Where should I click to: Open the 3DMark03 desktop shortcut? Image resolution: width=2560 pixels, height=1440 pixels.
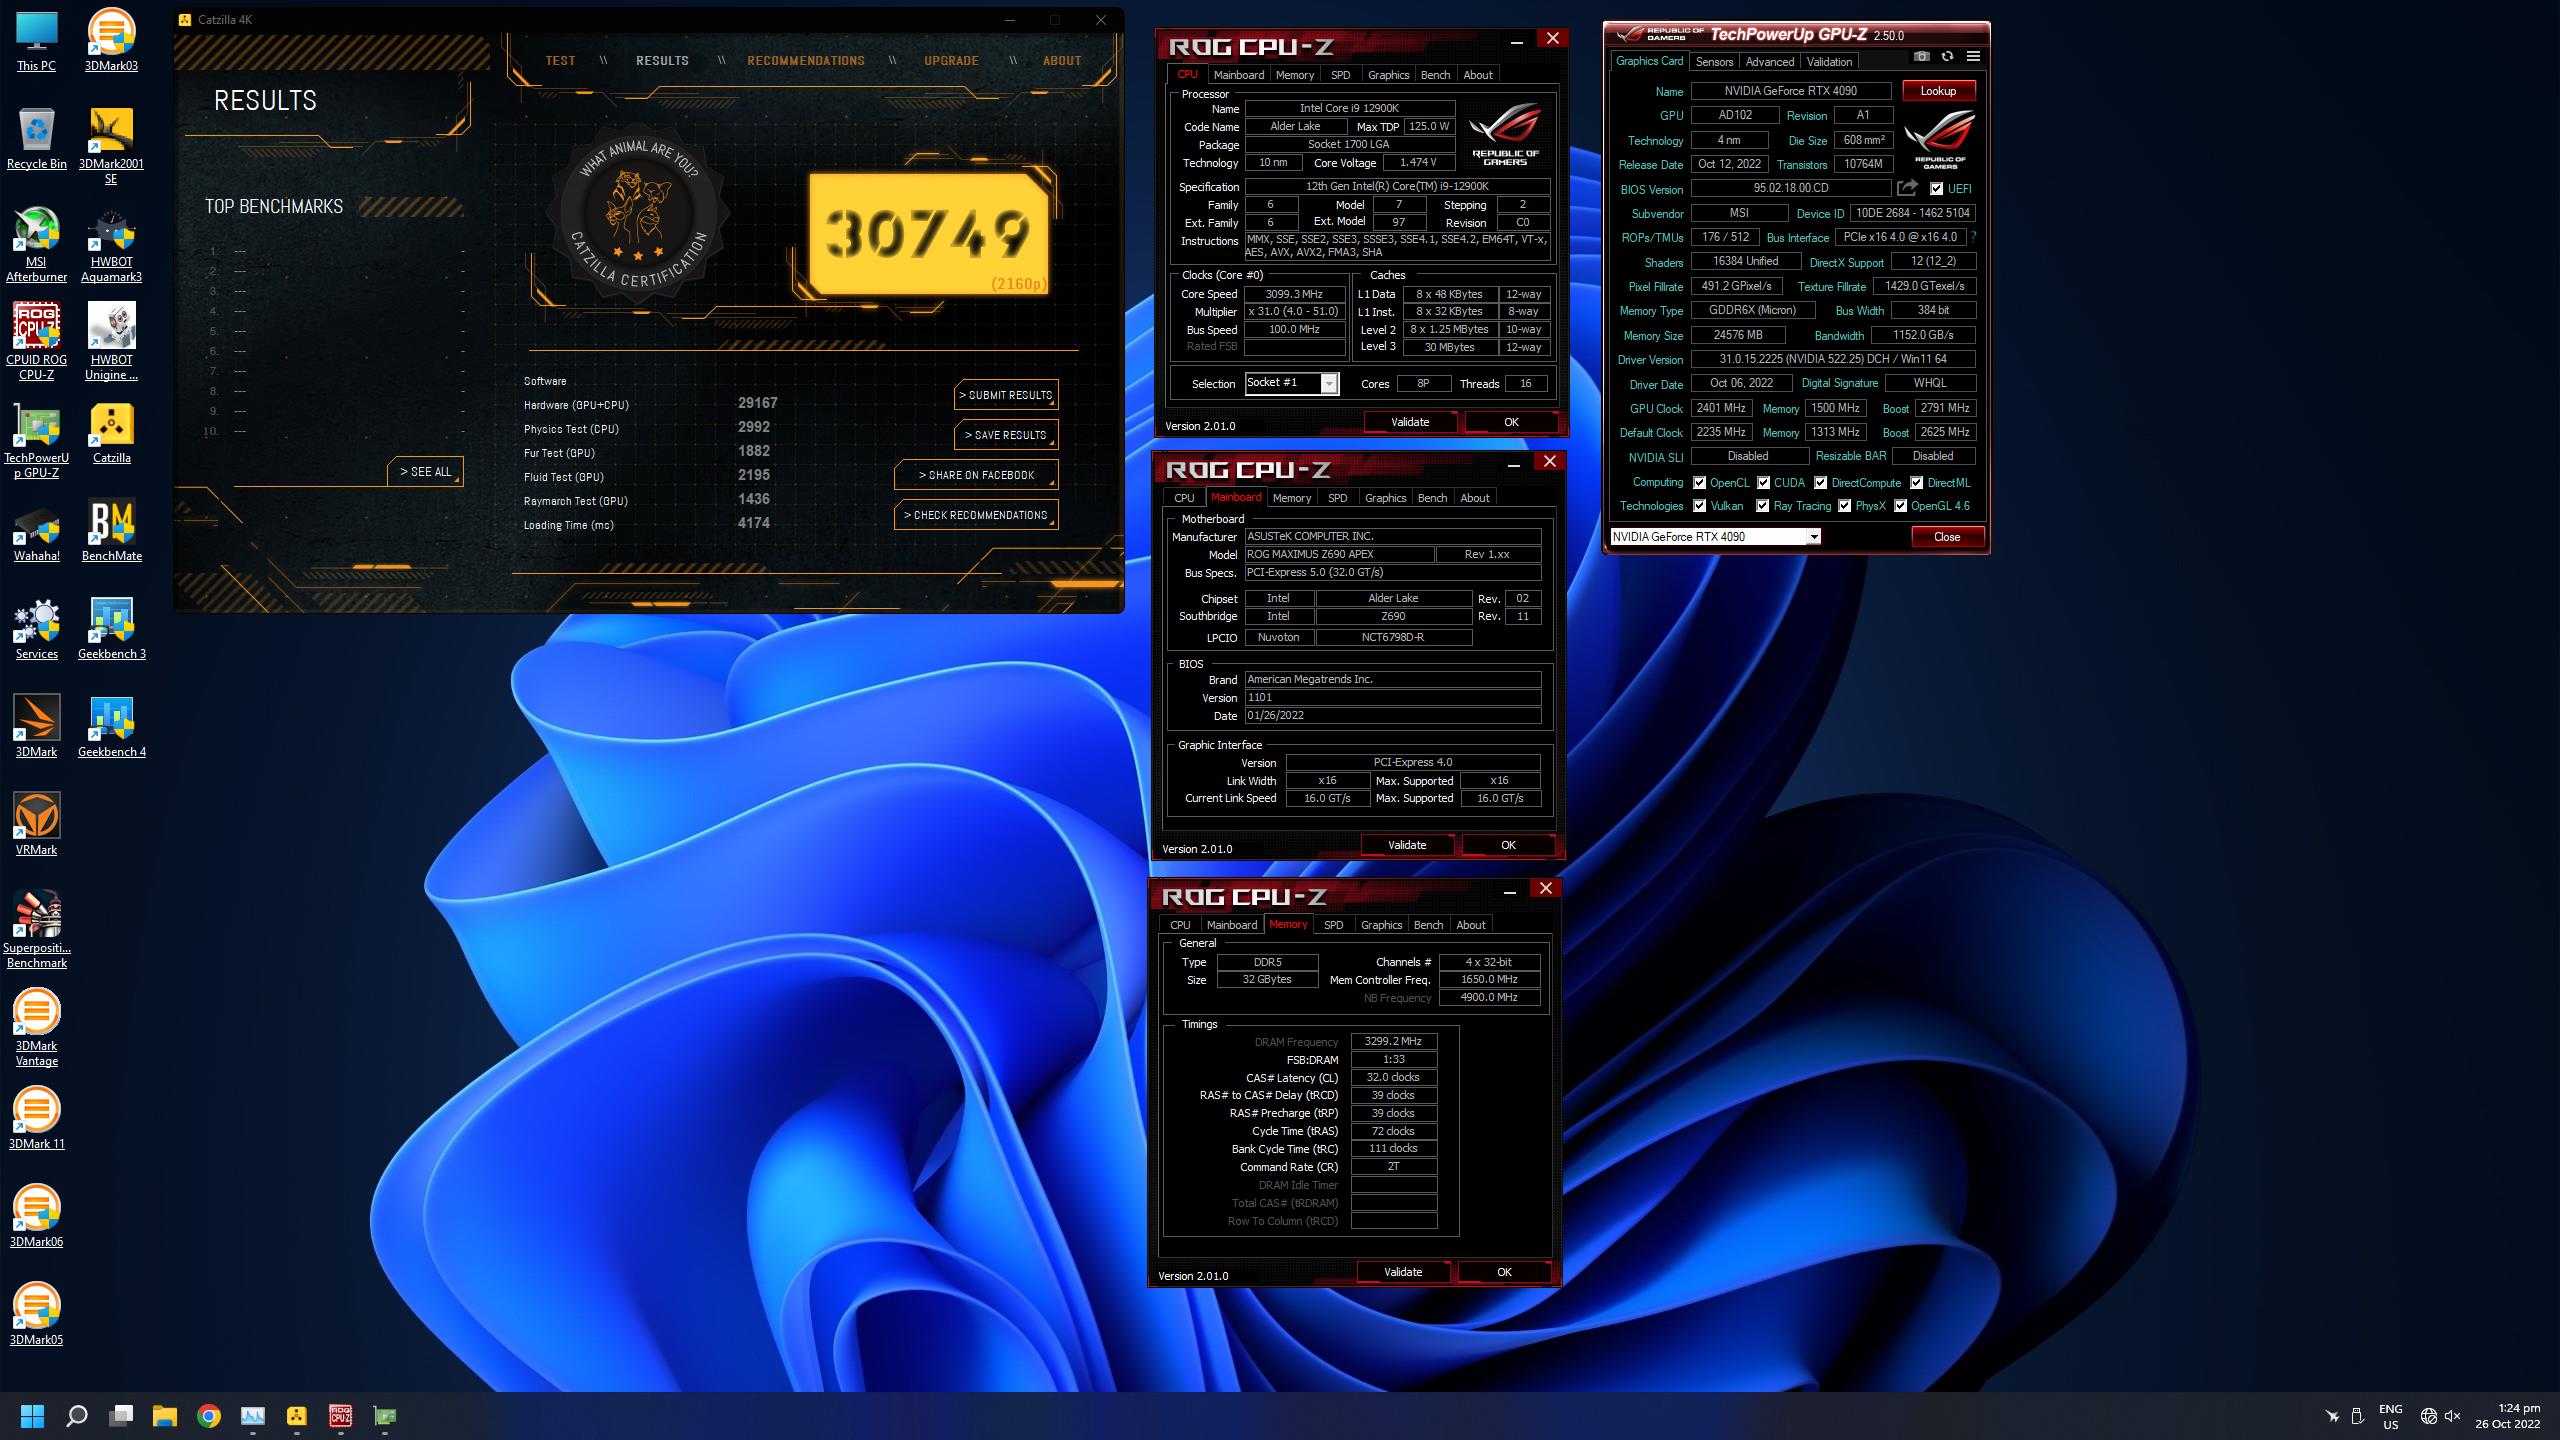coord(111,41)
